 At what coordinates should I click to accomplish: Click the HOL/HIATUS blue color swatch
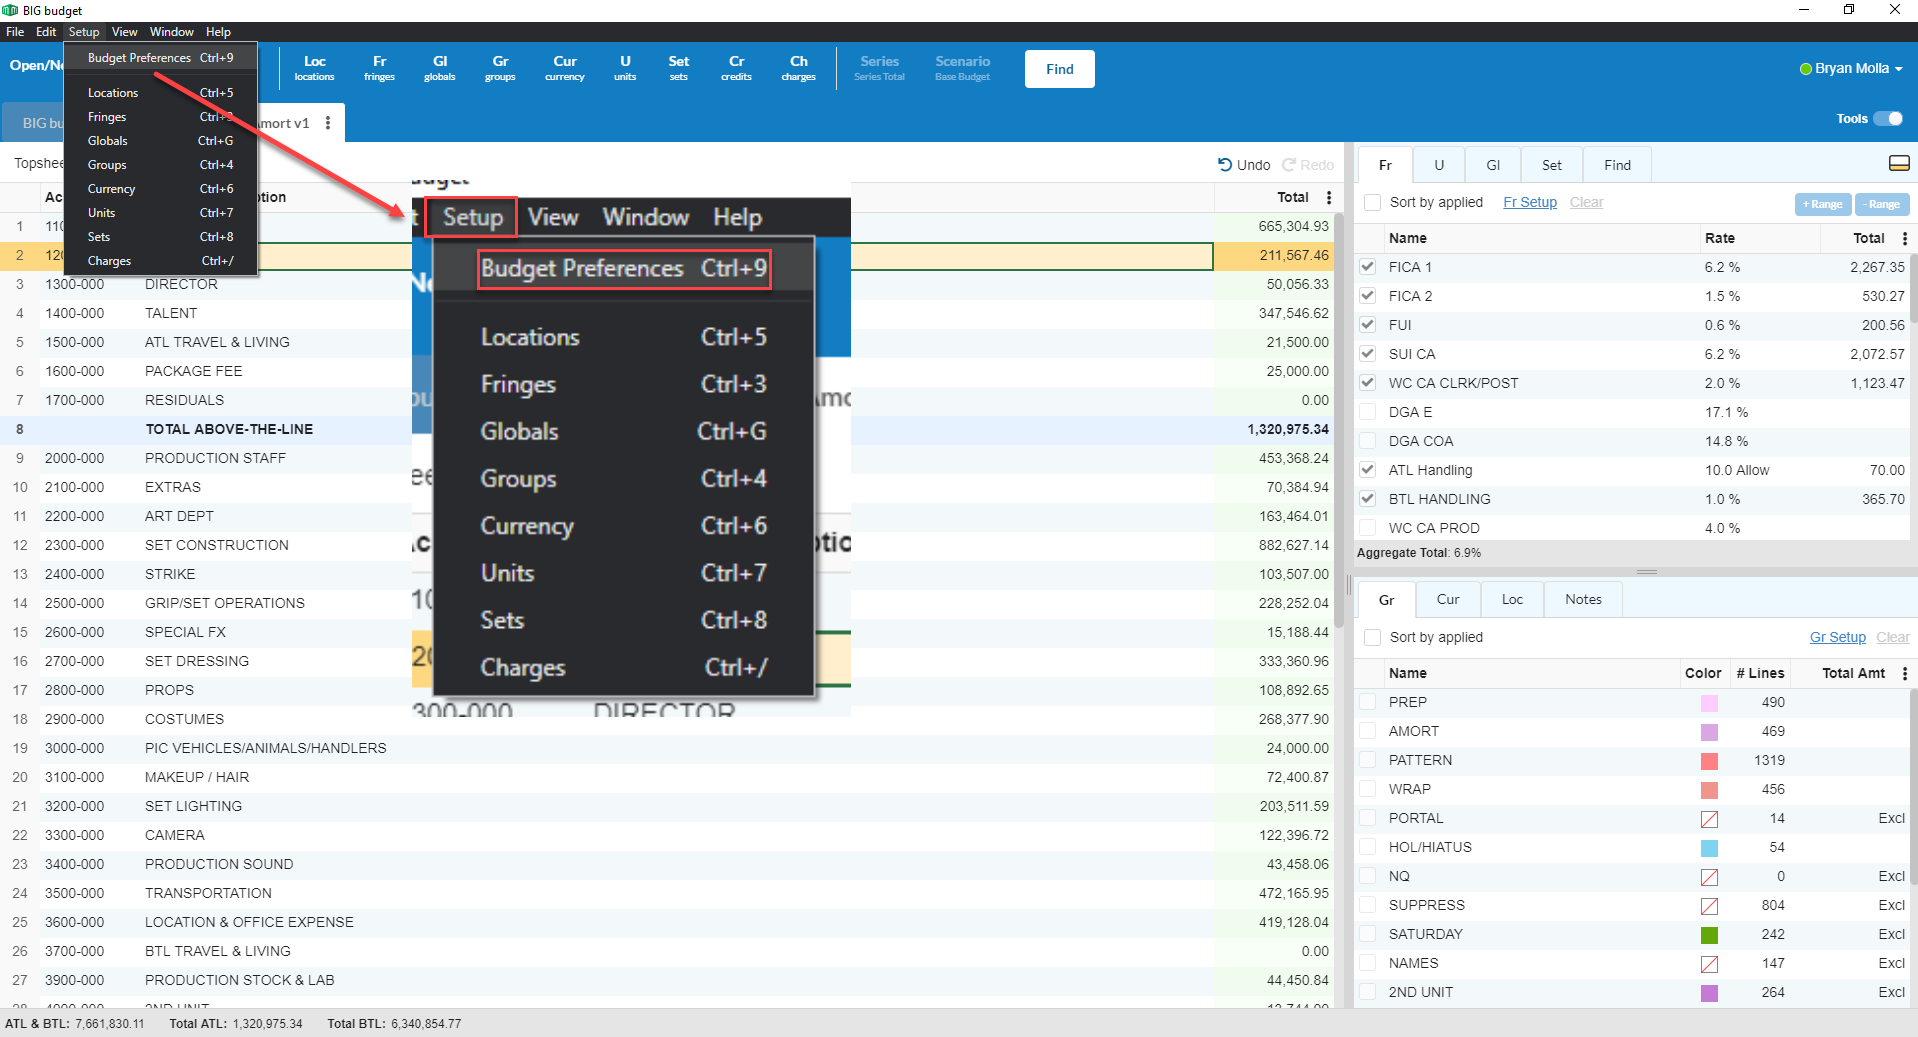click(1710, 848)
